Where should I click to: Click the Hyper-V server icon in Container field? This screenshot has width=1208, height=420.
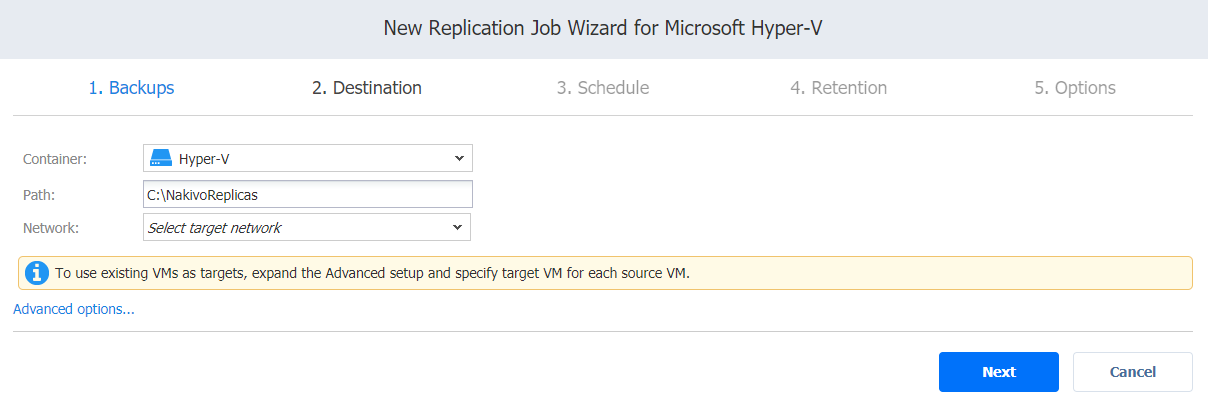coord(160,158)
